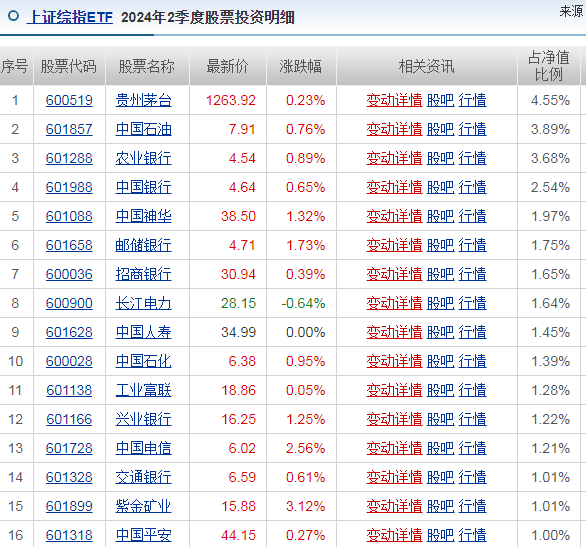Open the 上证综指ETF fund link
586x547 pixels.
(70, 17)
